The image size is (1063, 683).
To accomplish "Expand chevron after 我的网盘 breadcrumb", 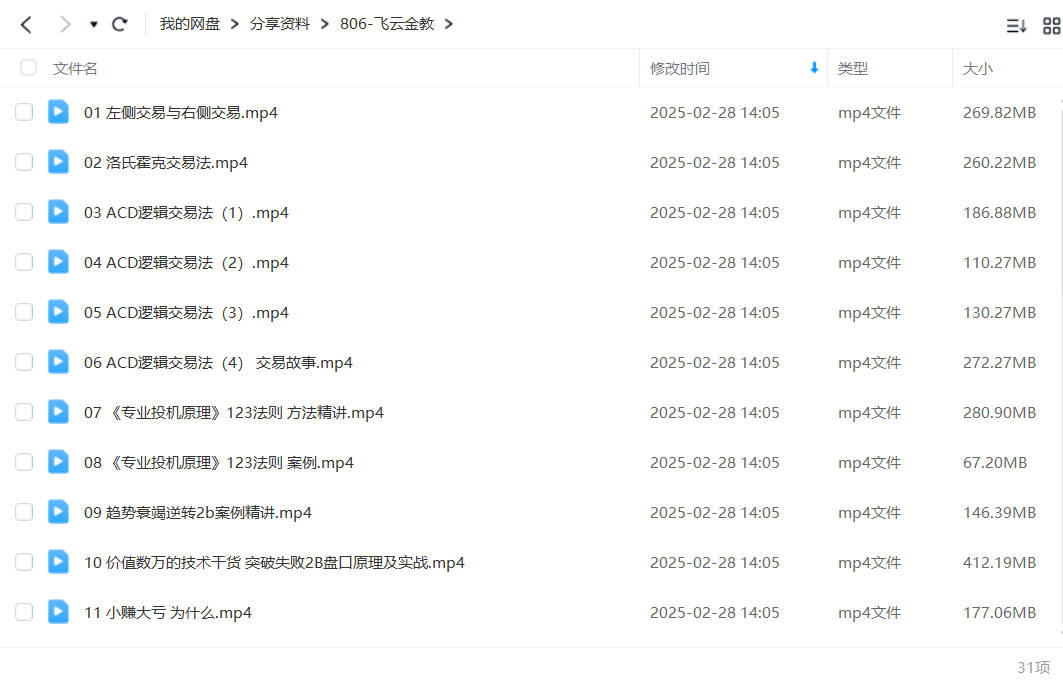I will 235,24.
